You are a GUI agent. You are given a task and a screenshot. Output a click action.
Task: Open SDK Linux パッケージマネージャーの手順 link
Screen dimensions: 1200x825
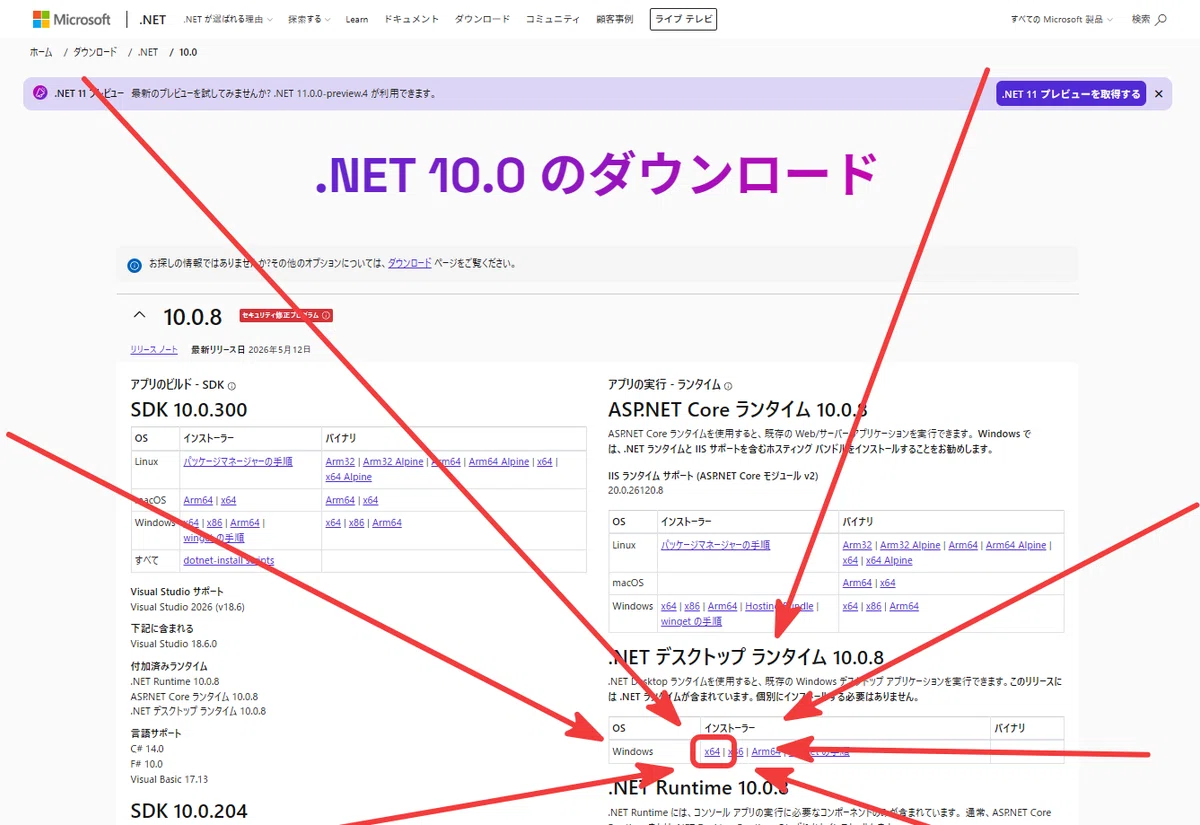pos(238,462)
